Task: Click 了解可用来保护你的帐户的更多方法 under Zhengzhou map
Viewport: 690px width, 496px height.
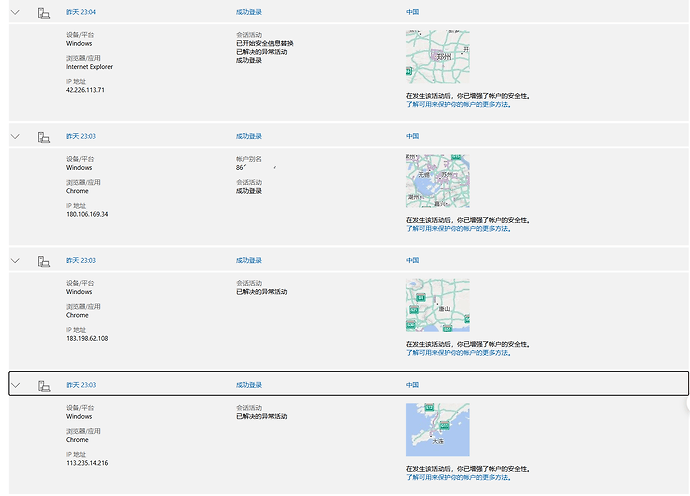Action: pyautogui.click(x=458, y=105)
